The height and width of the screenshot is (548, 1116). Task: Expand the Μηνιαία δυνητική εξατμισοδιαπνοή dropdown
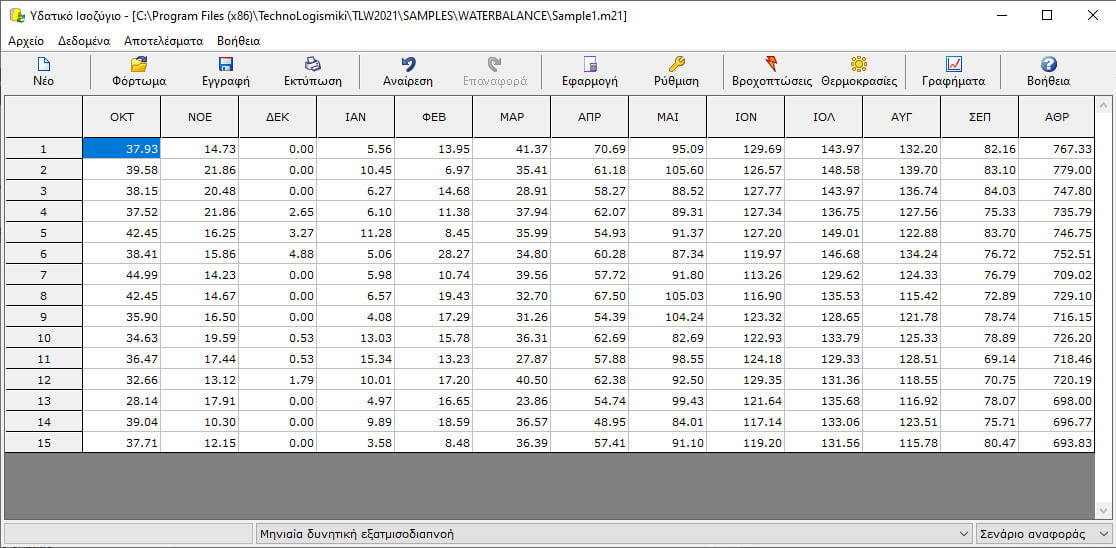[x=964, y=534]
